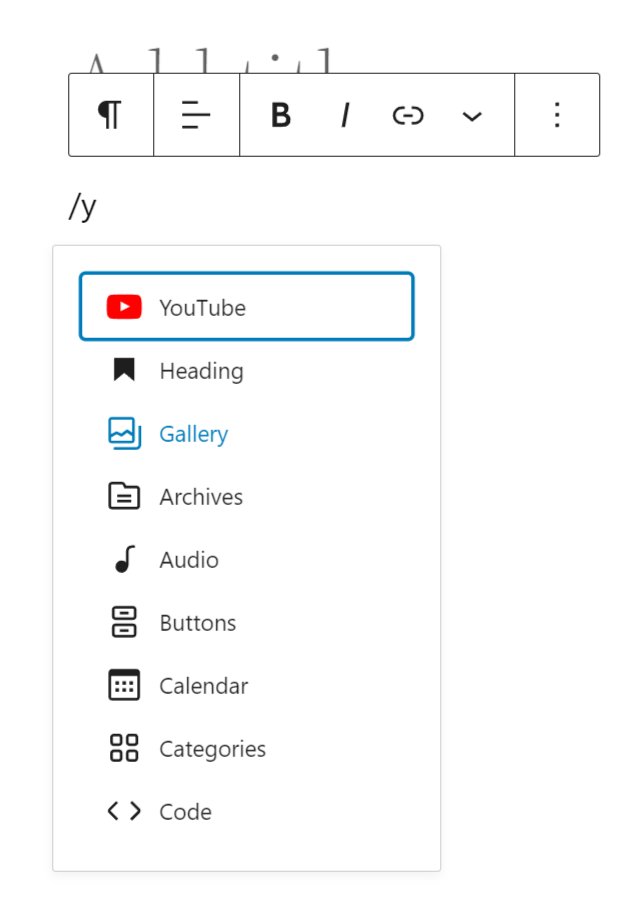Viewport: 631px width, 904px height.
Task: Click the Link icon in the toolbar
Action: (x=408, y=114)
